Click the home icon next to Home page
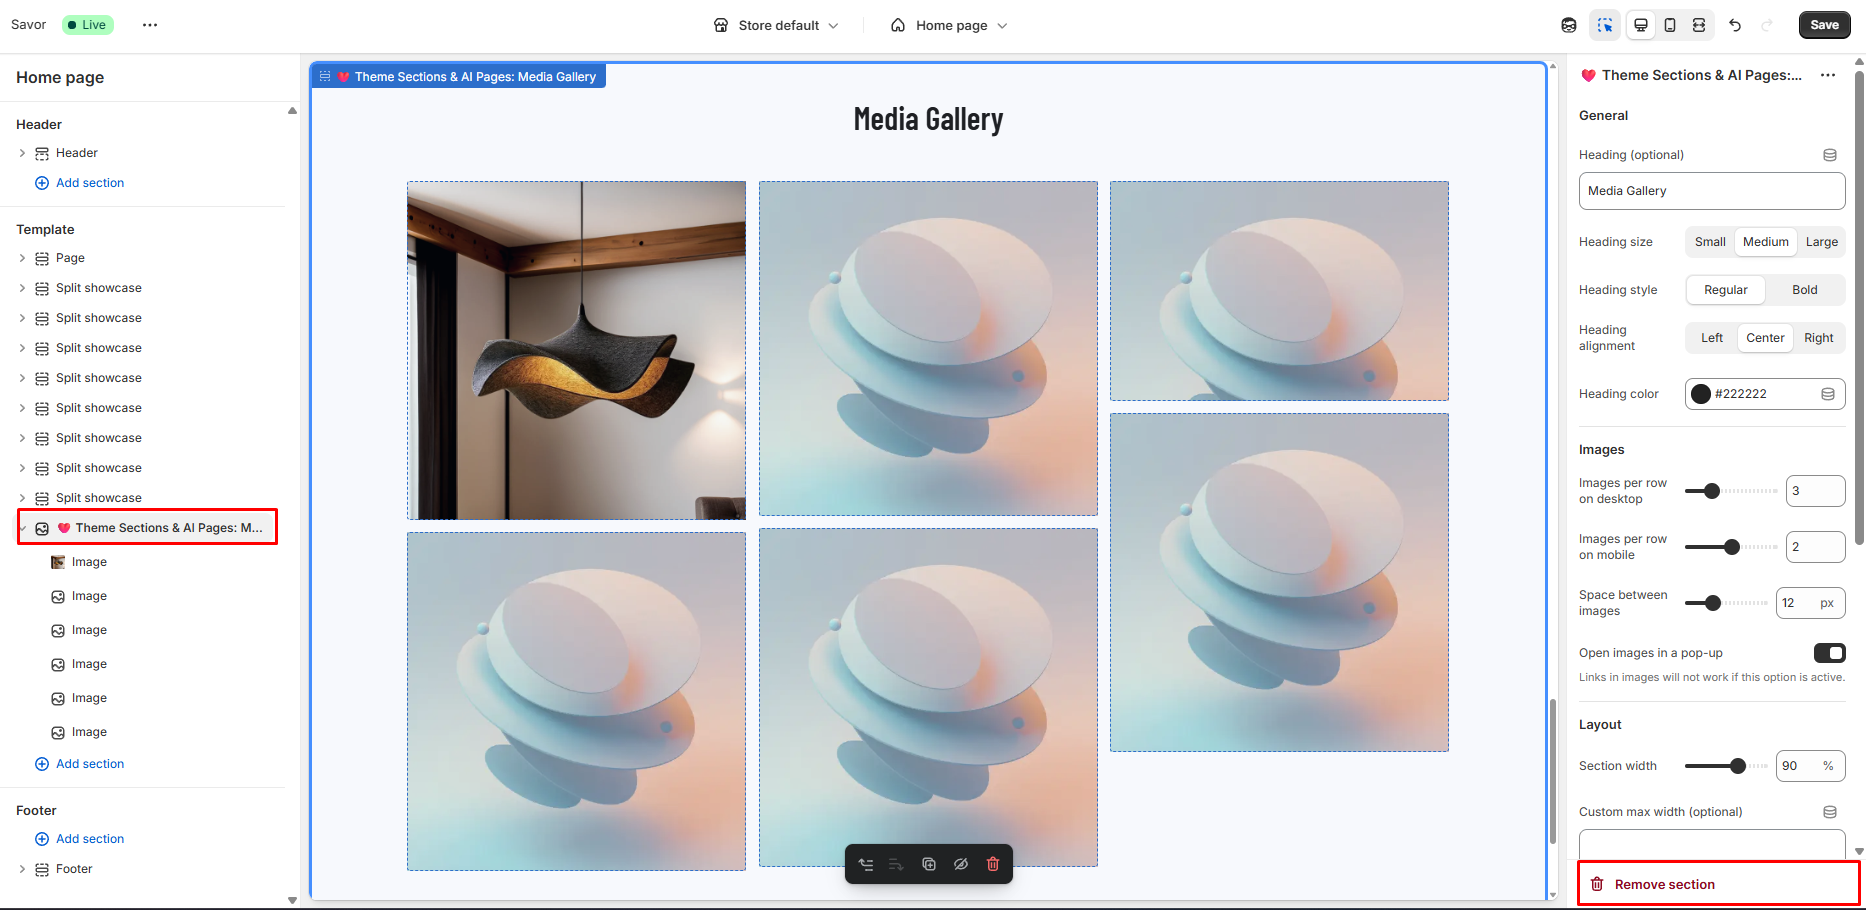Image resolution: width=1866 pixels, height=910 pixels. (898, 25)
